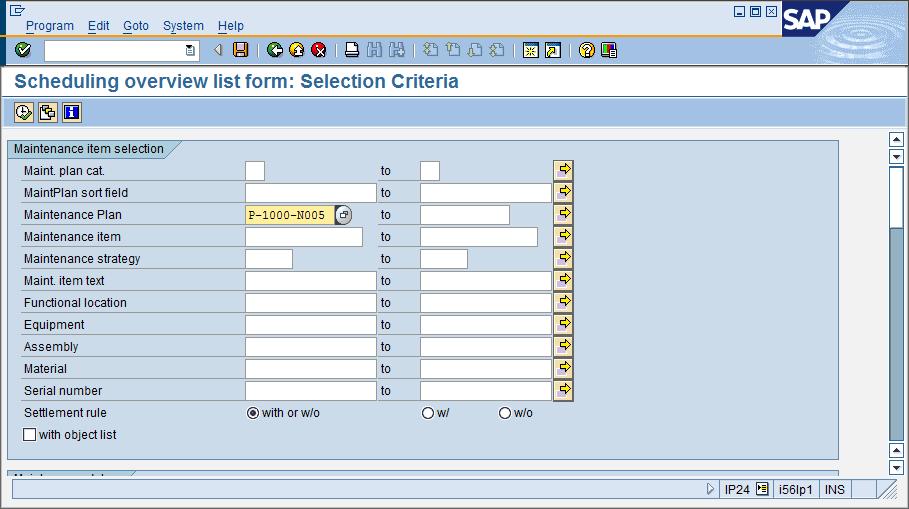Viewport: 909px width, 509px height.
Task: Click the multiple selection arrow for MaintPlan sort field
Action: tap(563, 192)
